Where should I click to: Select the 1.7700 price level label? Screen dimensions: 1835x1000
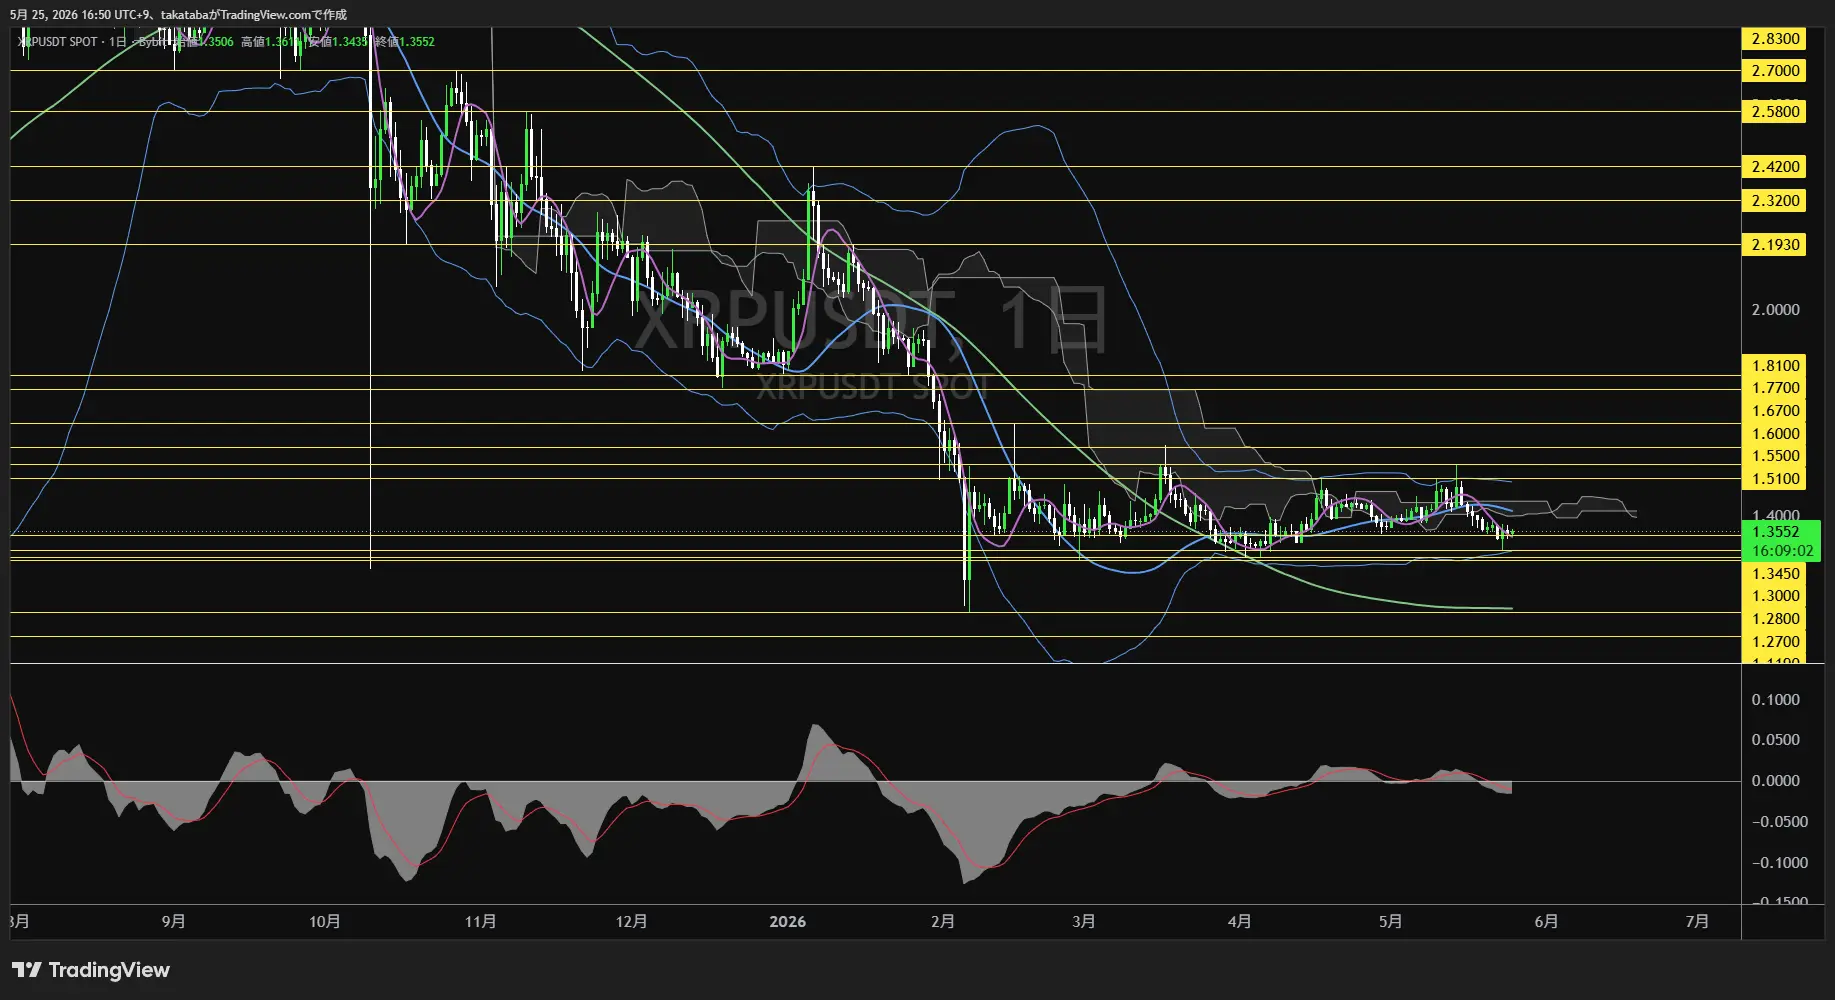tap(1775, 388)
